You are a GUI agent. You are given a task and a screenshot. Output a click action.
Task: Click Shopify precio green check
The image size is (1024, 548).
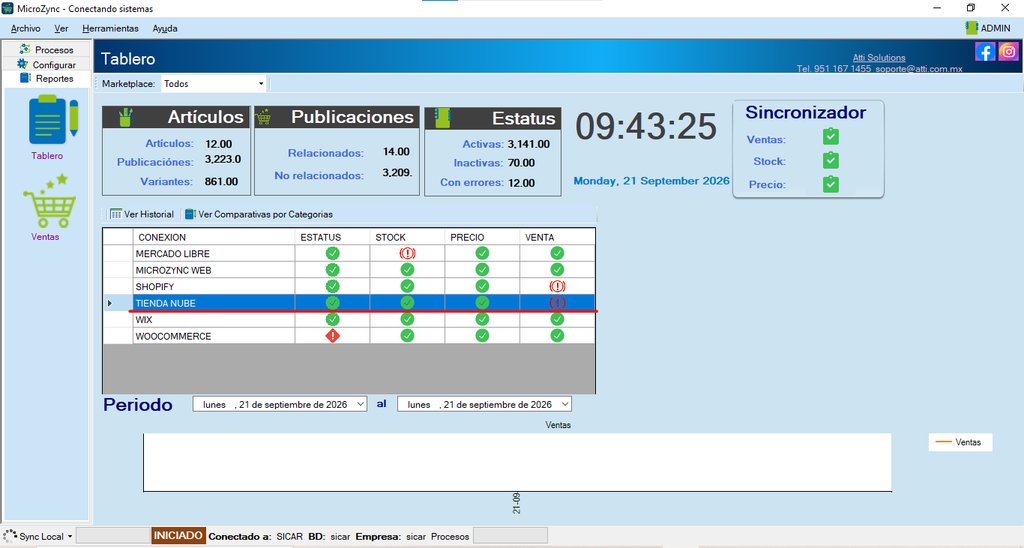click(x=482, y=286)
